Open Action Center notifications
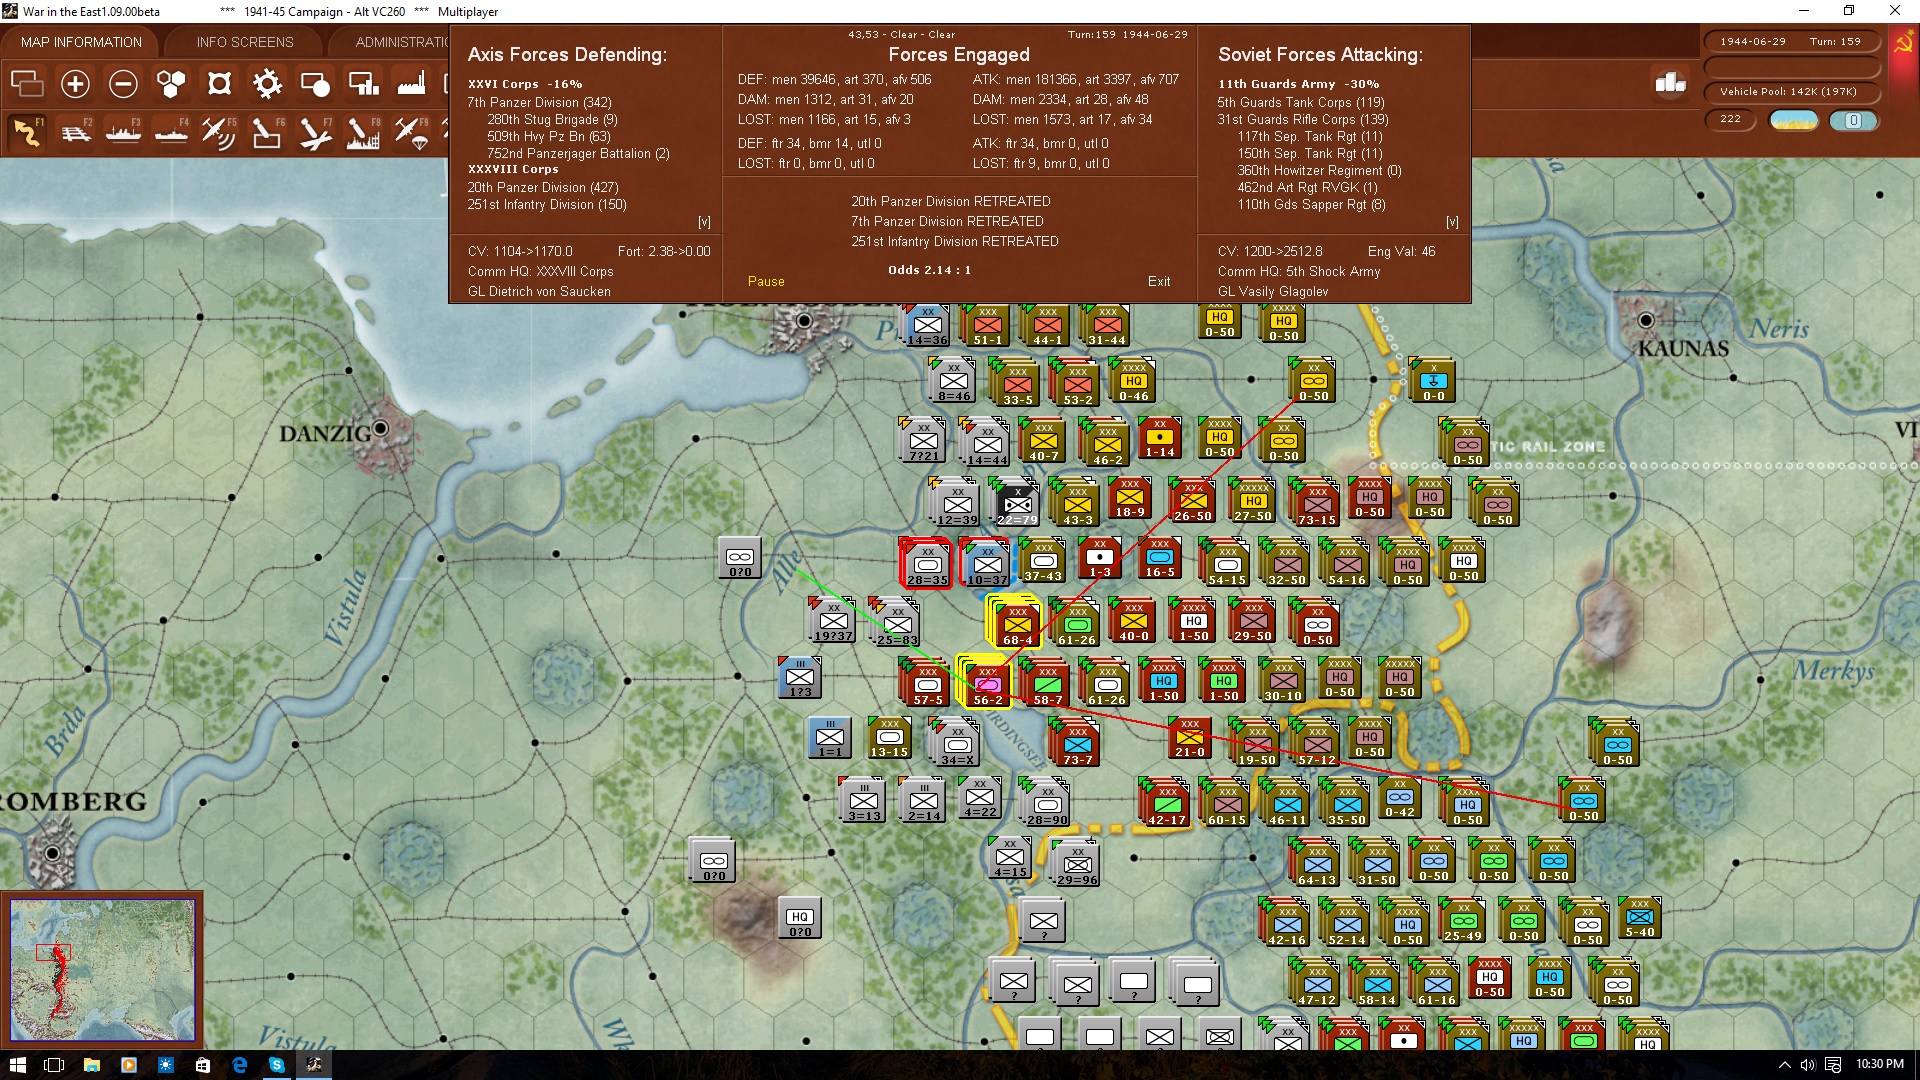Screen dimensions: 1920x1080 [x=1832, y=1065]
